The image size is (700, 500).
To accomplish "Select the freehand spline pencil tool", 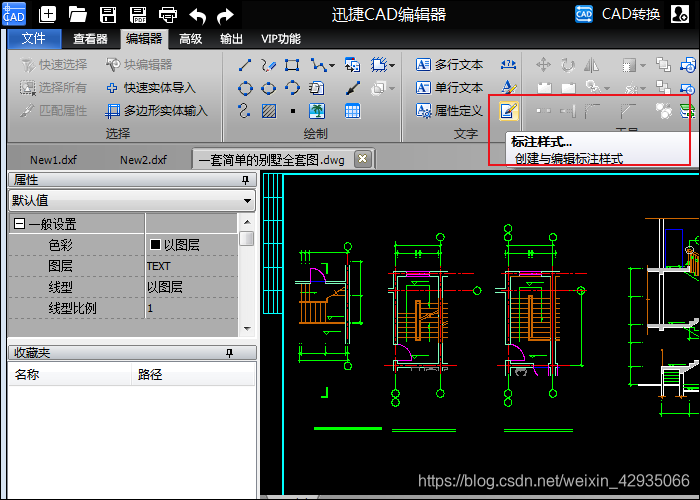I will tap(268, 65).
